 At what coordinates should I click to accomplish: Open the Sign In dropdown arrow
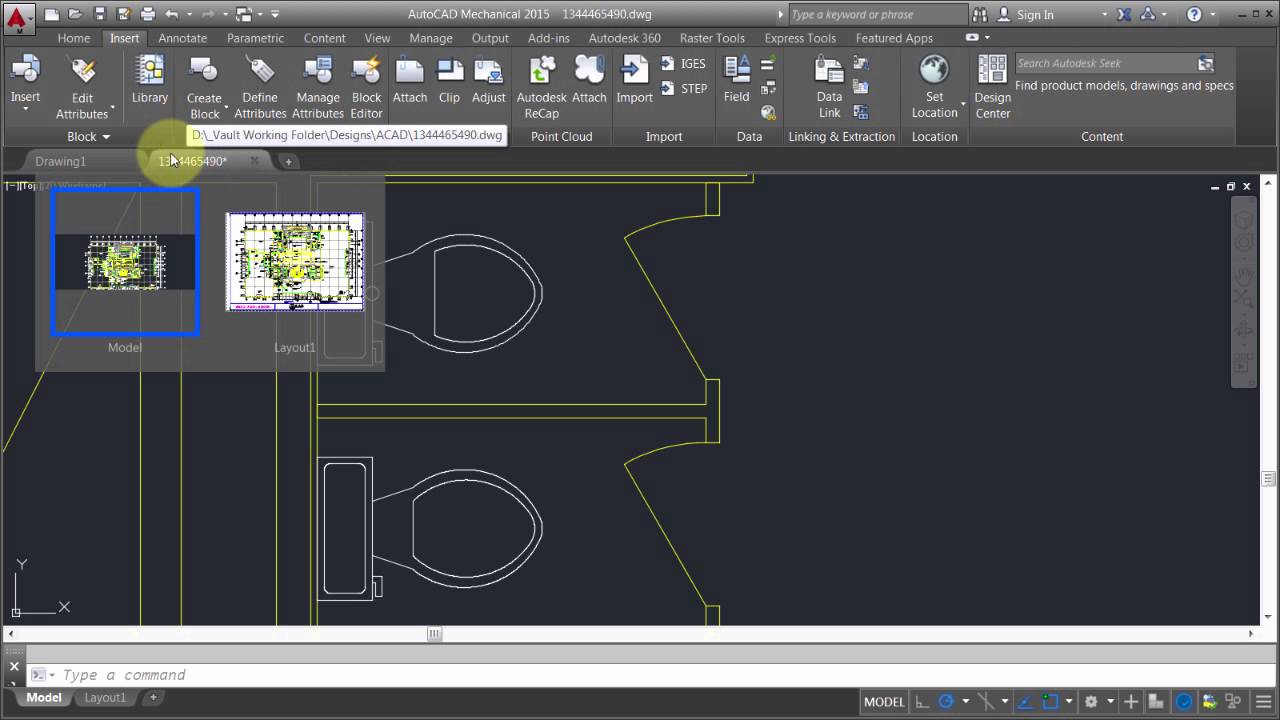(x=1104, y=15)
